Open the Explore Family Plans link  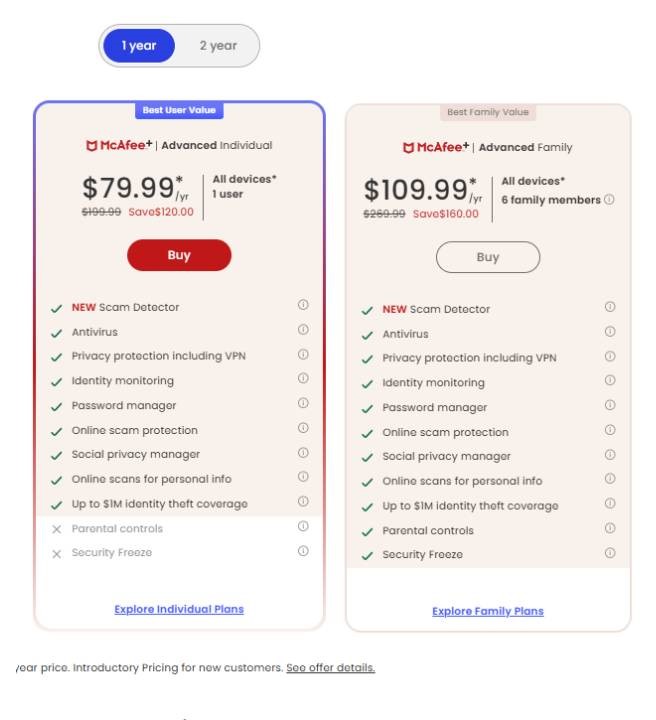488,611
